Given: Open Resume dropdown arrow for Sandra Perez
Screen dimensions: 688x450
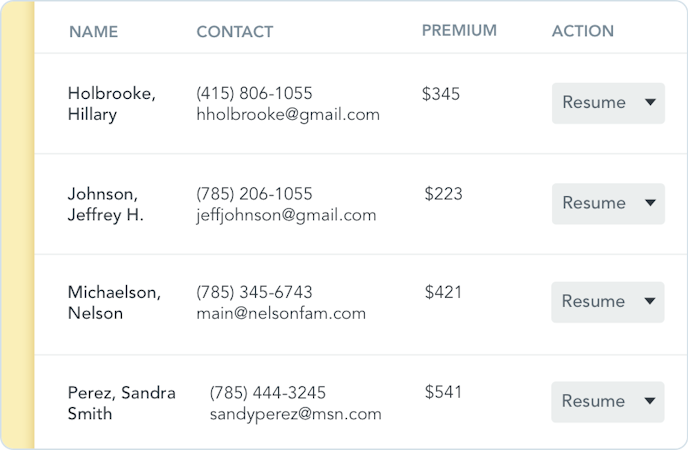Looking at the screenshot, I should (649, 401).
